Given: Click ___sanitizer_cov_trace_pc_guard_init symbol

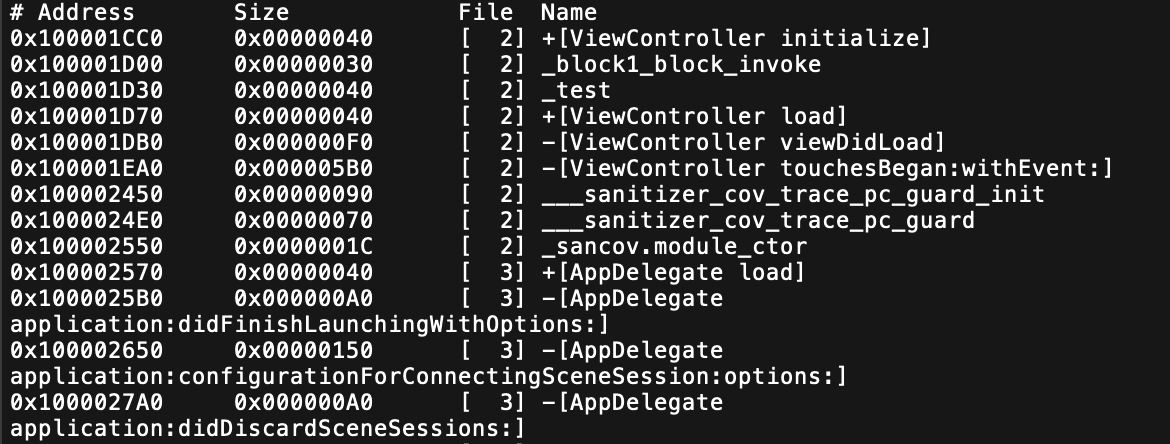Looking at the screenshot, I should [793, 195].
